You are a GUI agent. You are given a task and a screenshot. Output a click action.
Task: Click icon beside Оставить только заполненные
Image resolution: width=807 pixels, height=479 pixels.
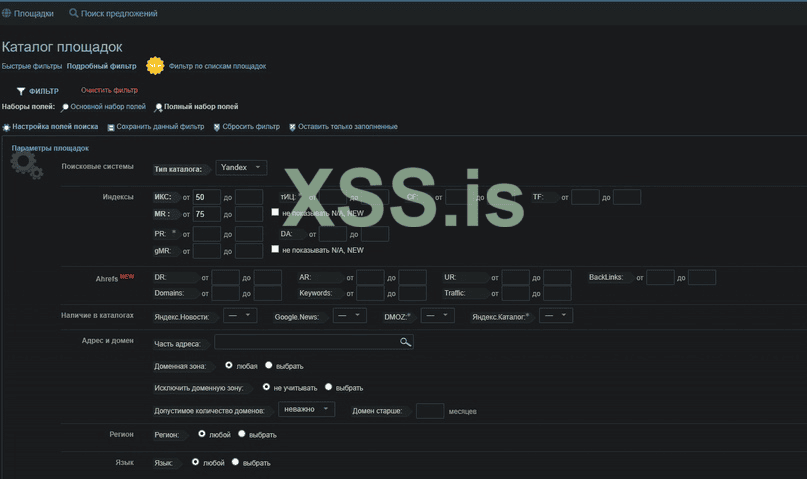click(292, 127)
